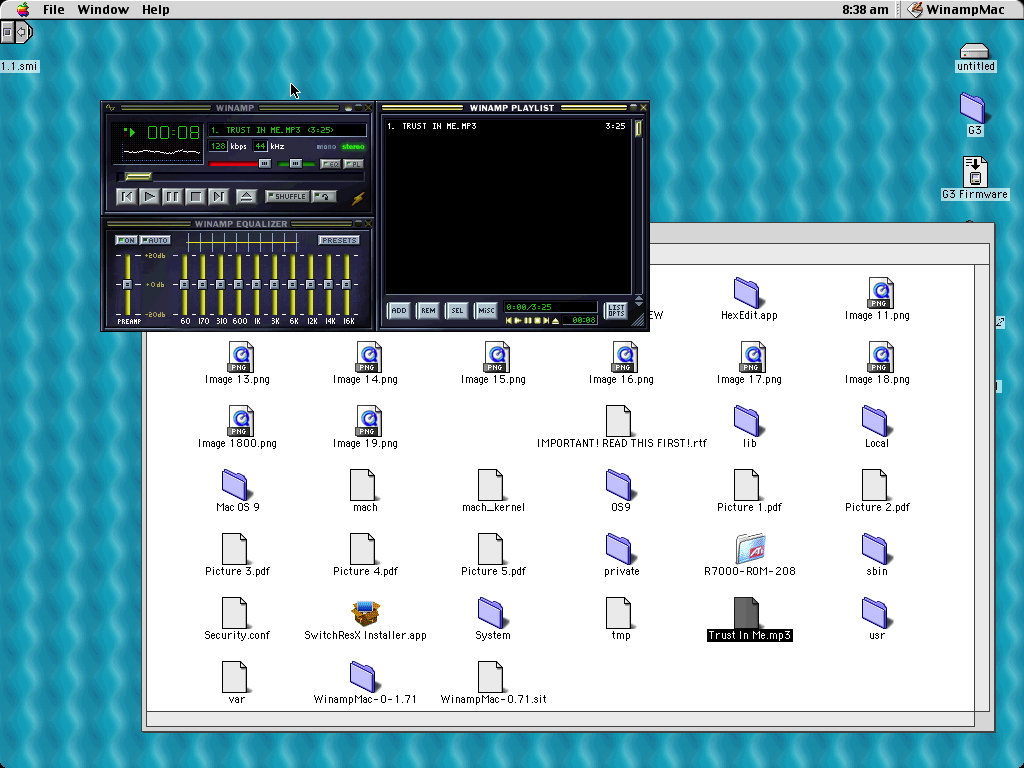This screenshot has width=1024, height=768.
Task: Select the R7000-ROM-208 icon
Action: [x=749, y=554]
